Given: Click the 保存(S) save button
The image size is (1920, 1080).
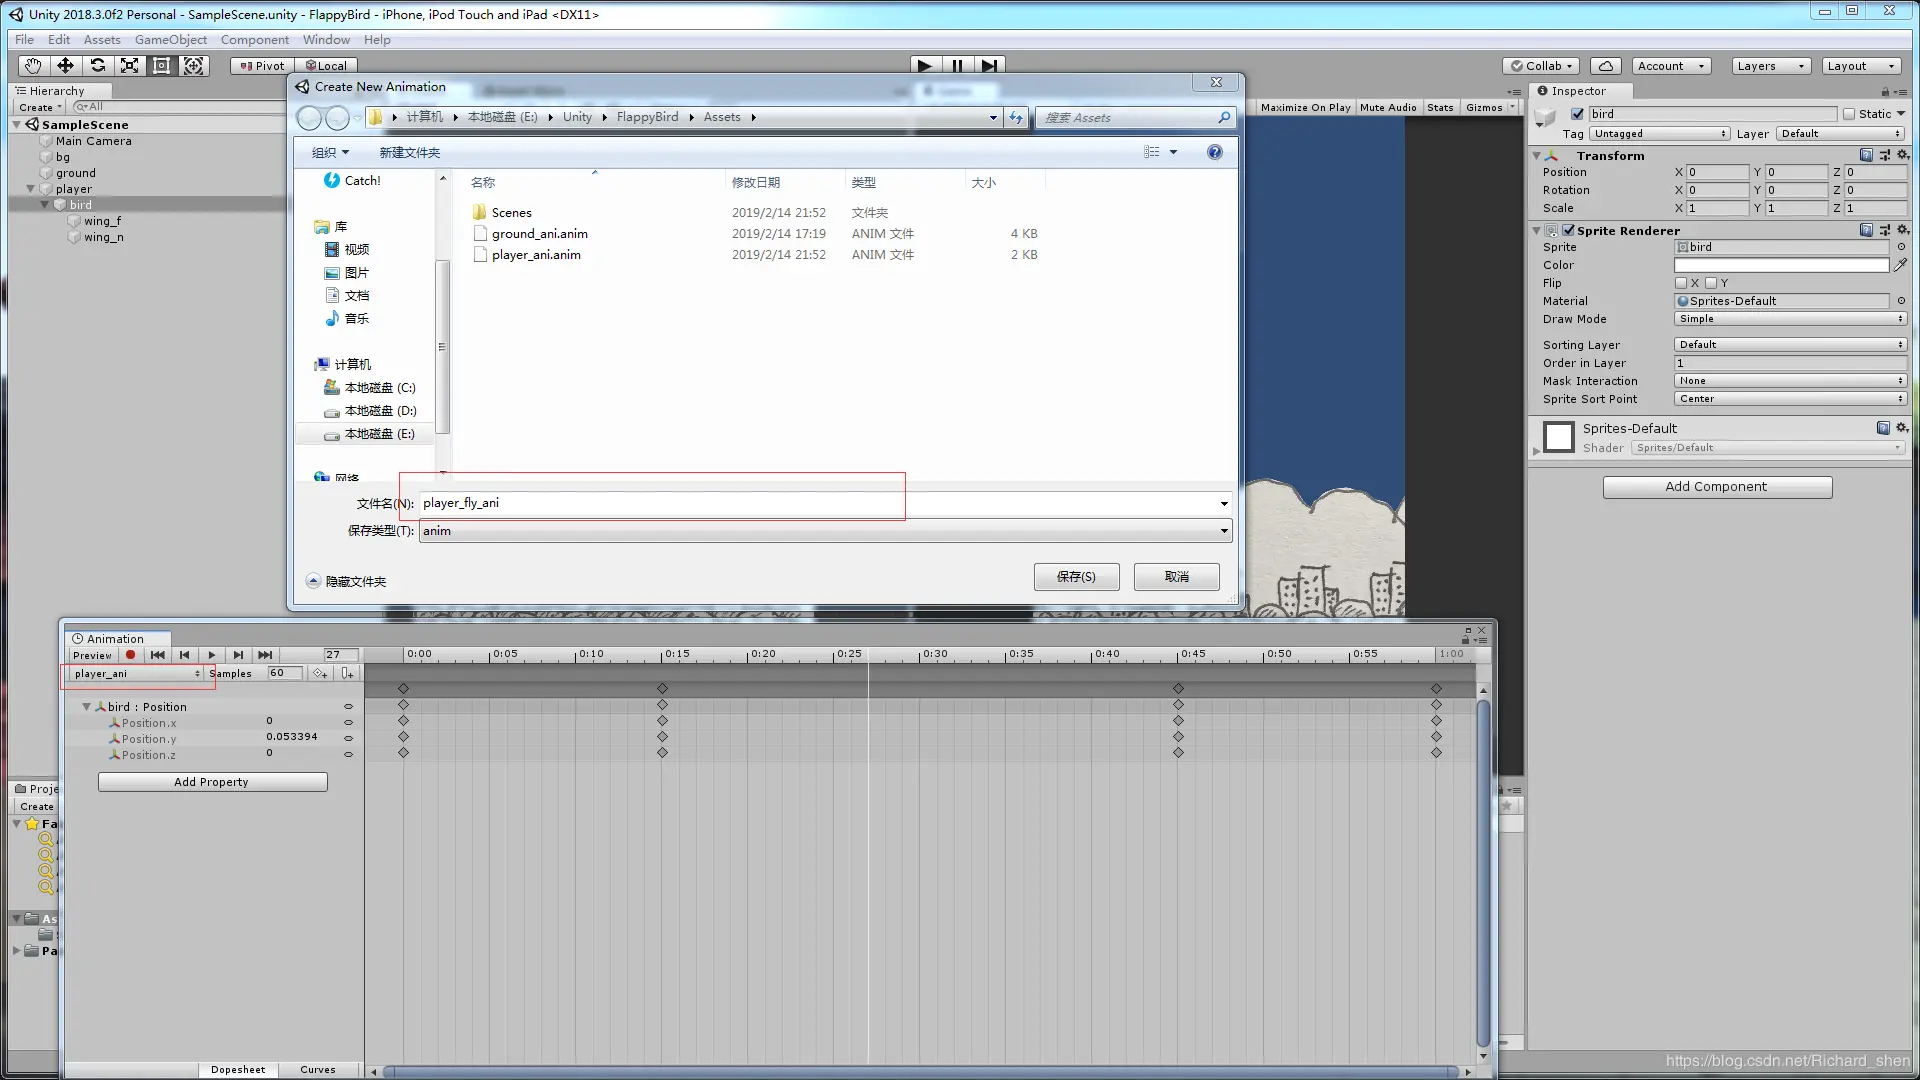Looking at the screenshot, I should pyautogui.click(x=1076, y=577).
